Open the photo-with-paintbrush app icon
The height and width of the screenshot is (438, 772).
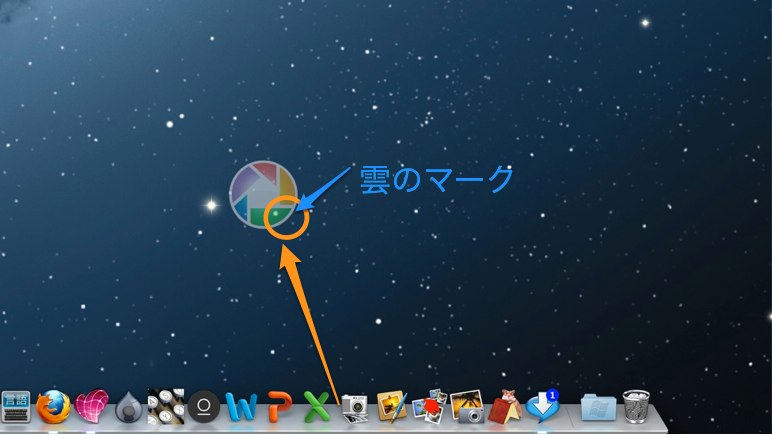coord(392,407)
